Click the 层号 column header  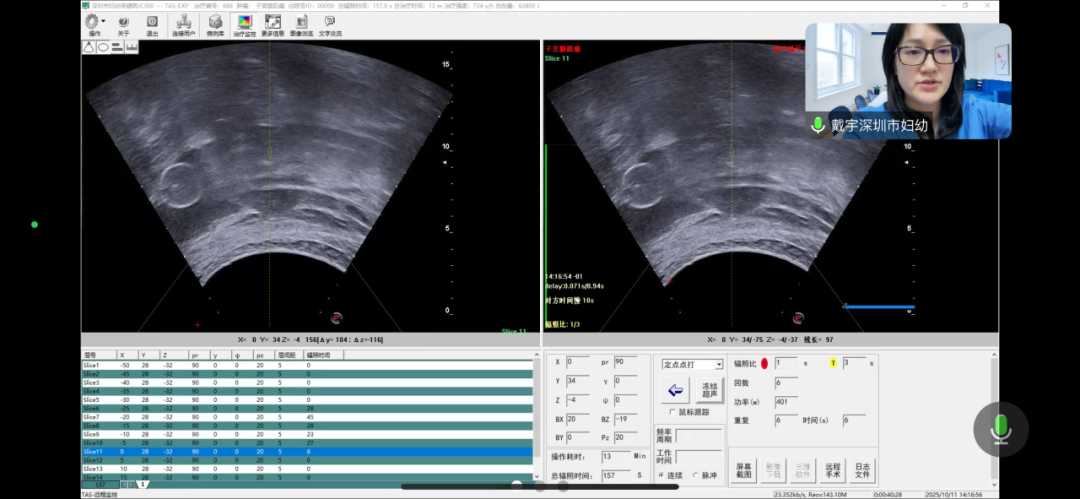100,355
